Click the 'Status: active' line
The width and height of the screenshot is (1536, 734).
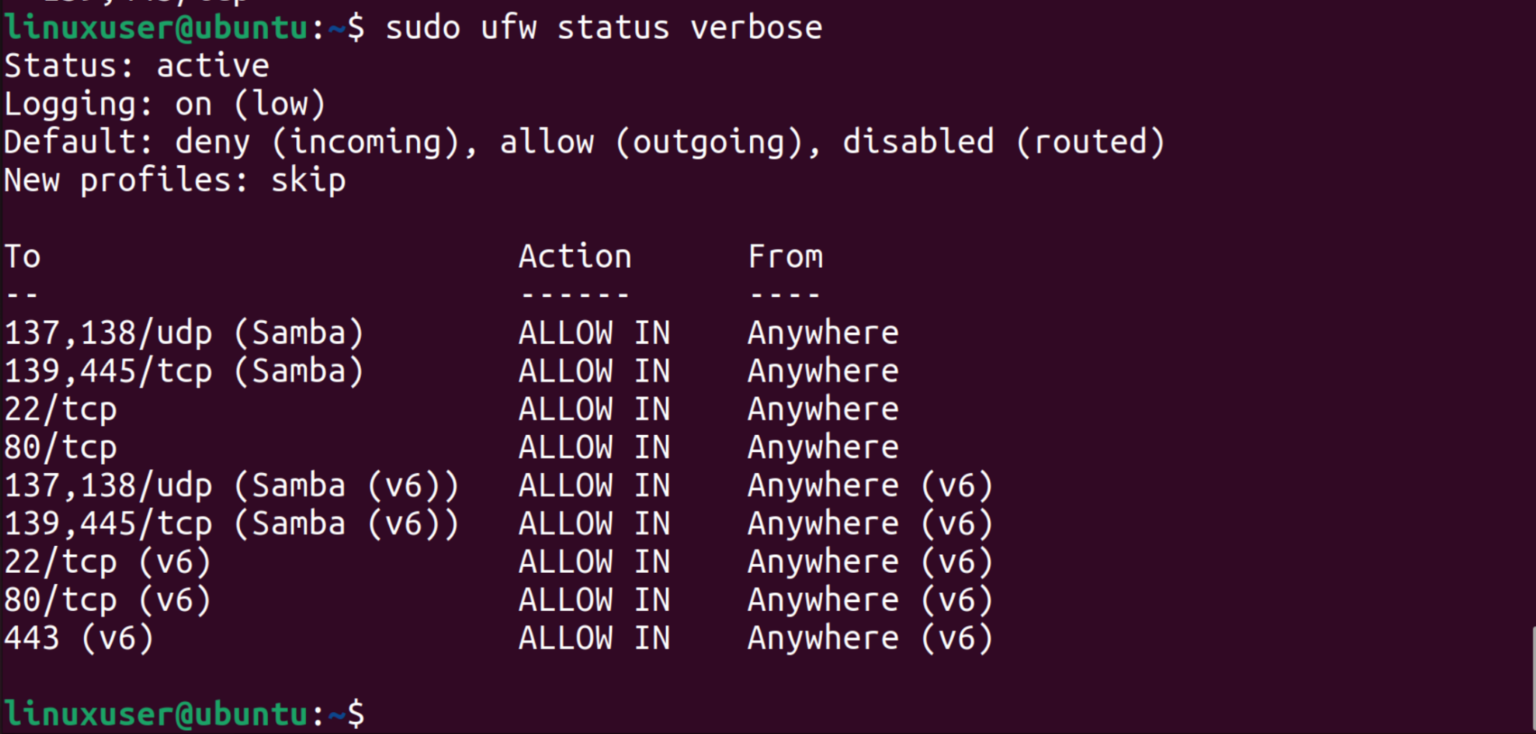tap(137, 66)
